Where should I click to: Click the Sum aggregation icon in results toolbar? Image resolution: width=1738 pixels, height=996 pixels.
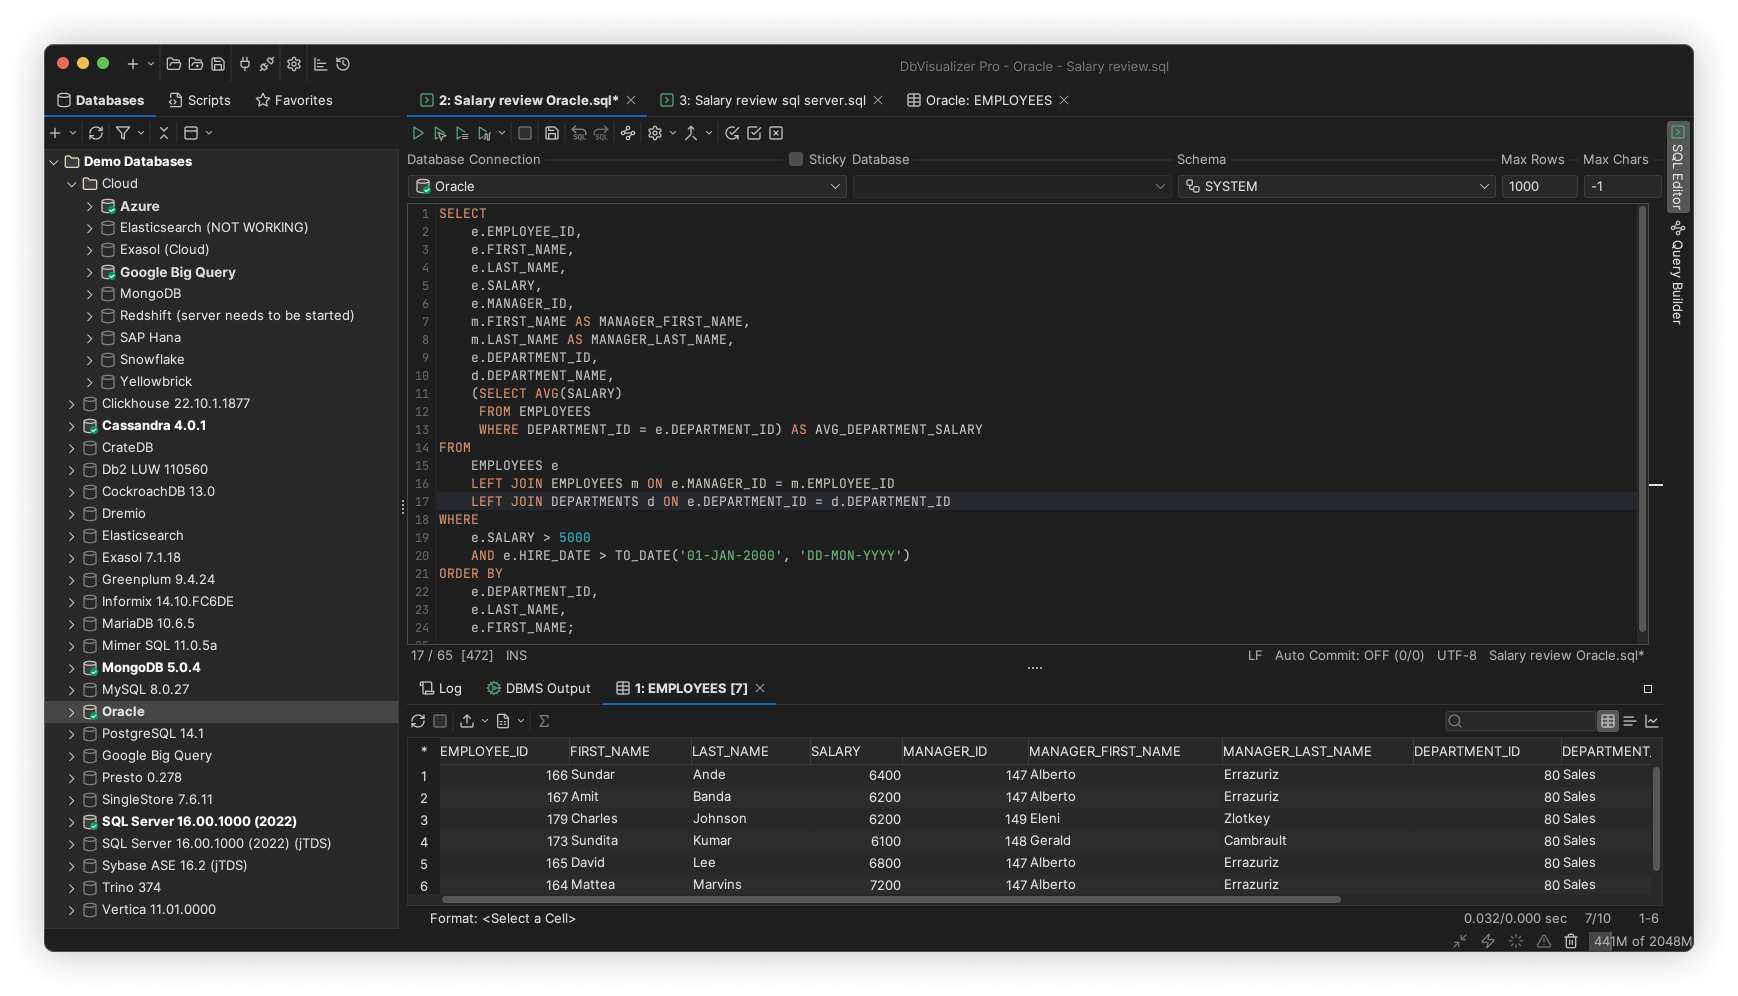click(x=543, y=721)
